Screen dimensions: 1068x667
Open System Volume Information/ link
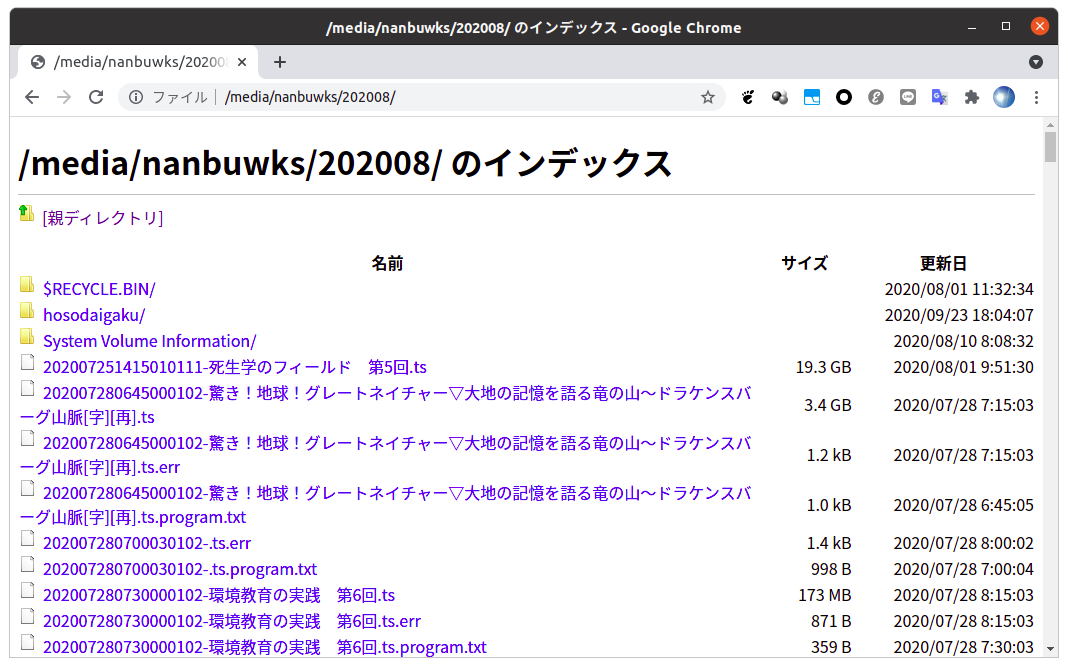150,341
